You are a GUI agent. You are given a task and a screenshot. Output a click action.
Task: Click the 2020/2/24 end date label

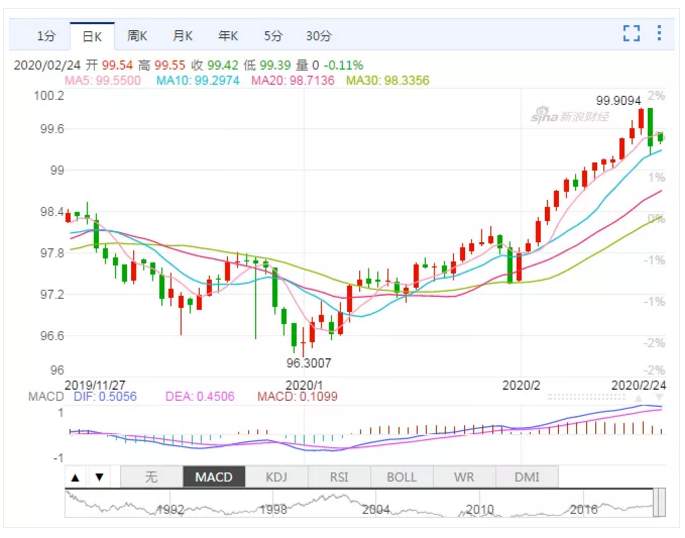point(638,386)
